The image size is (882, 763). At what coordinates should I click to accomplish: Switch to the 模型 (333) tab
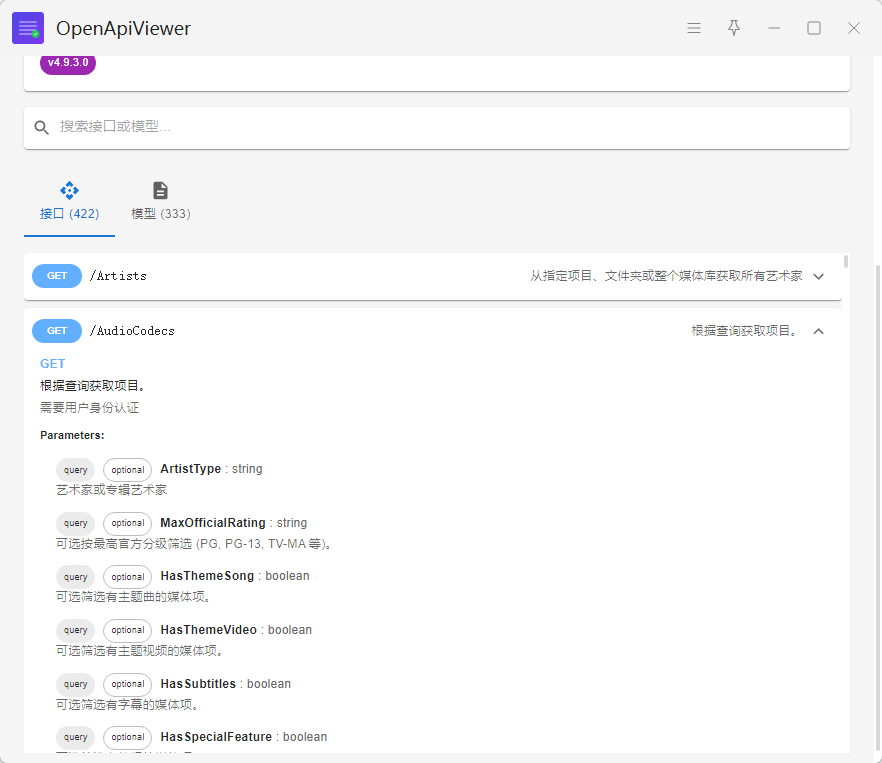[x=160, y=213]
